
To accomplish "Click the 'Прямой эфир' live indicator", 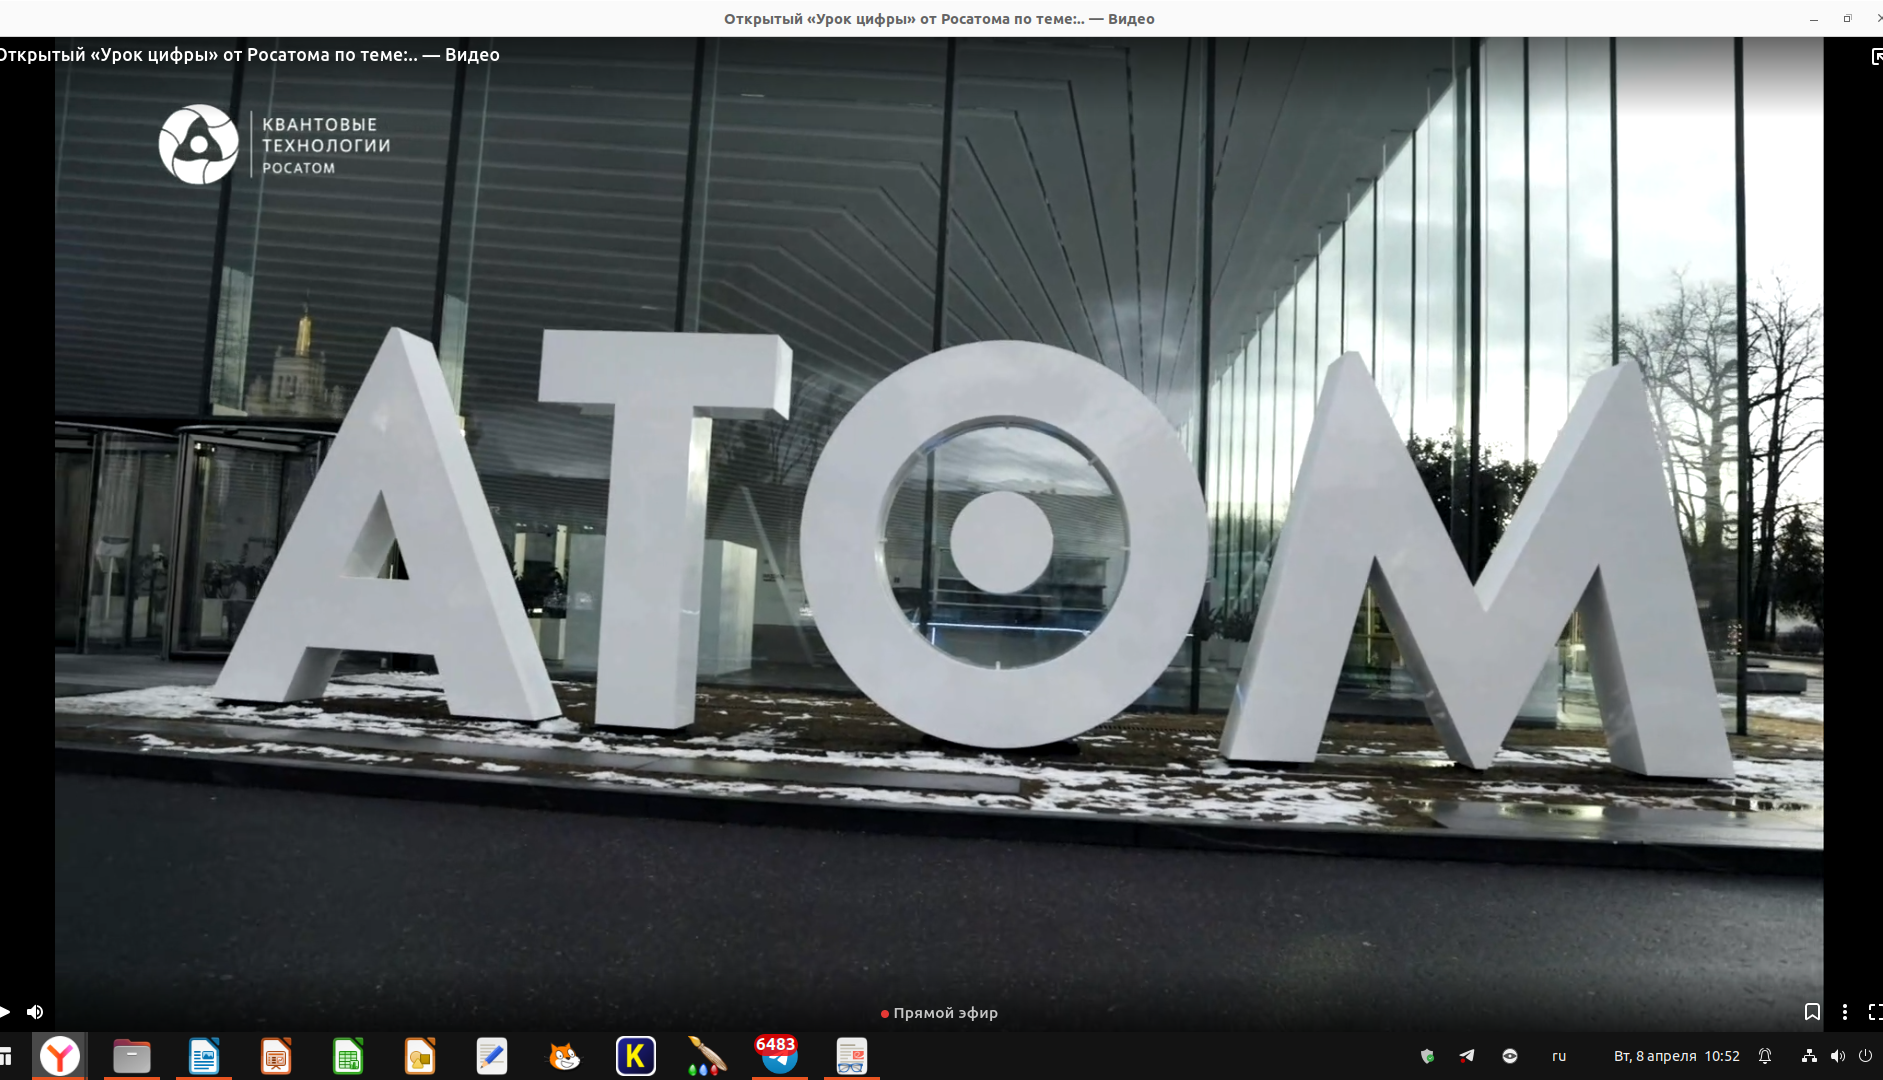I will (939, 1013).
